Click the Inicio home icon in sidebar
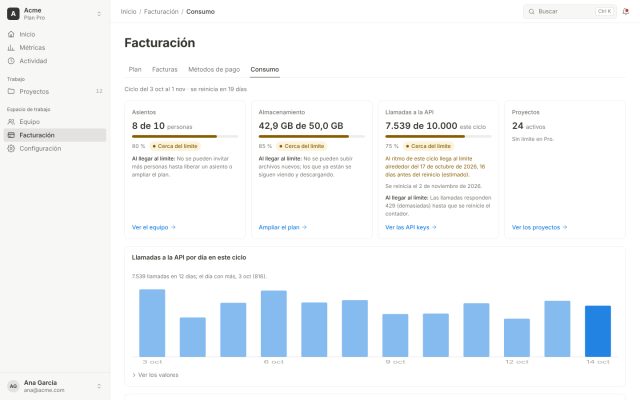This screenshot has width=640, height=400. pos(11,34)
